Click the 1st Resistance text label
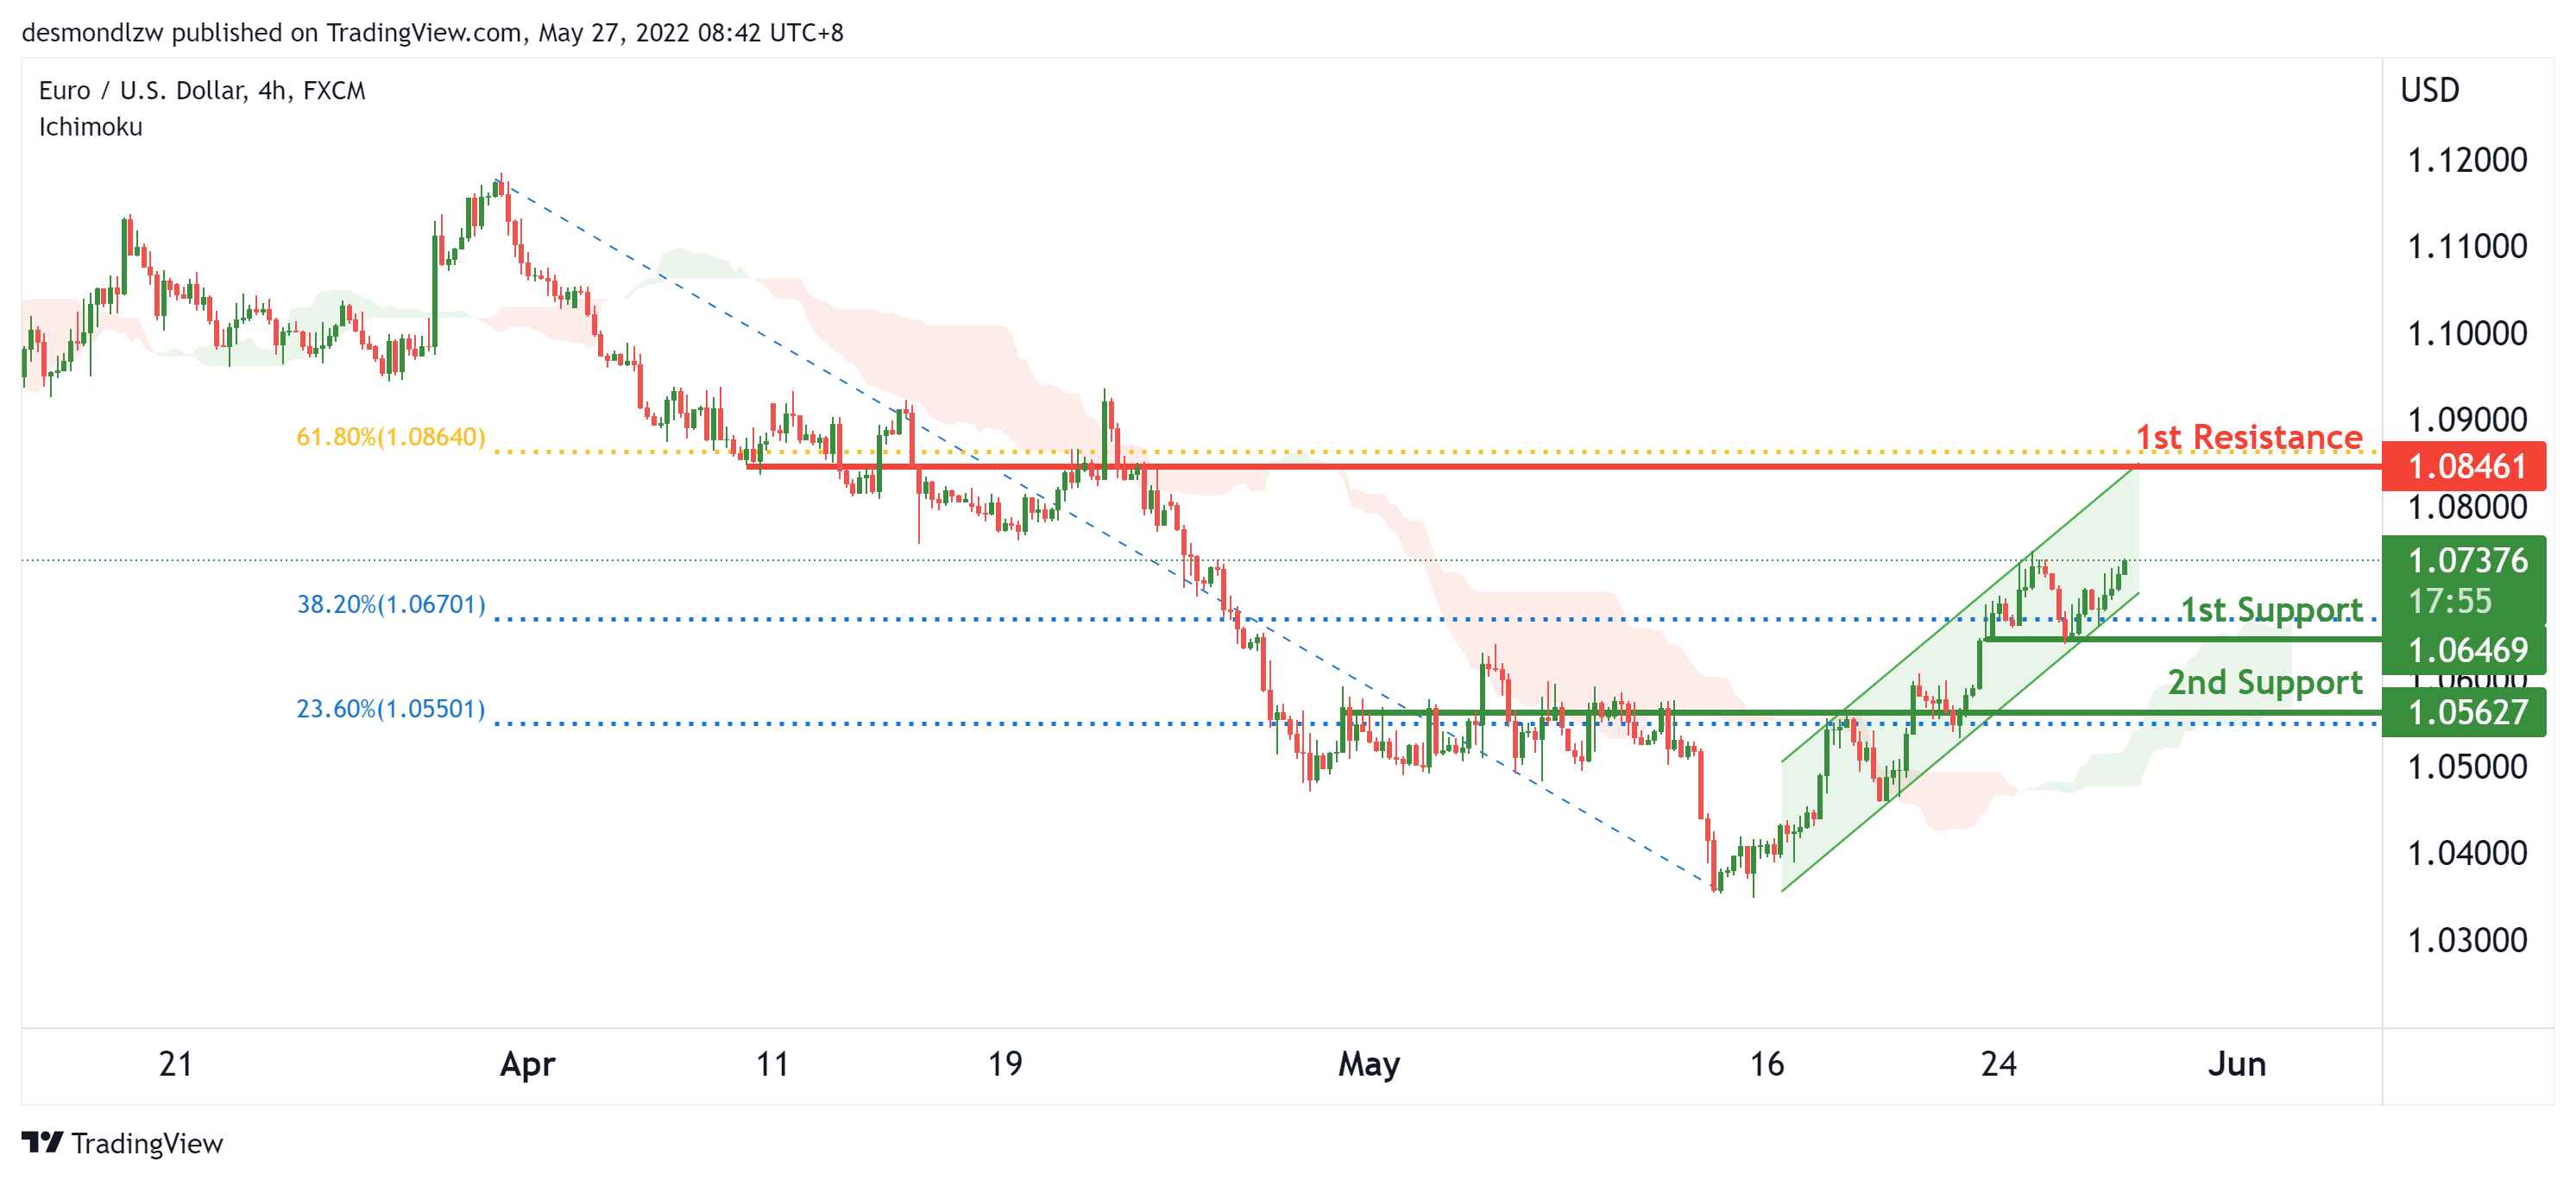2576x1181 pixels. 2248,437
